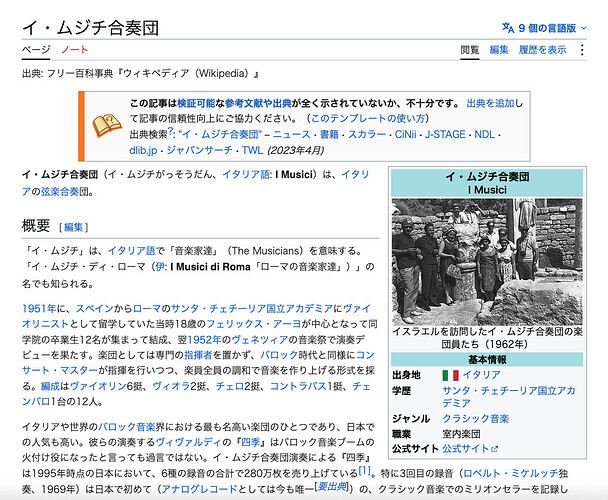Image resolution: width=608 pixels, height=500 pixels.
Task: Click the 出典を追加 link
Action: 490,103
